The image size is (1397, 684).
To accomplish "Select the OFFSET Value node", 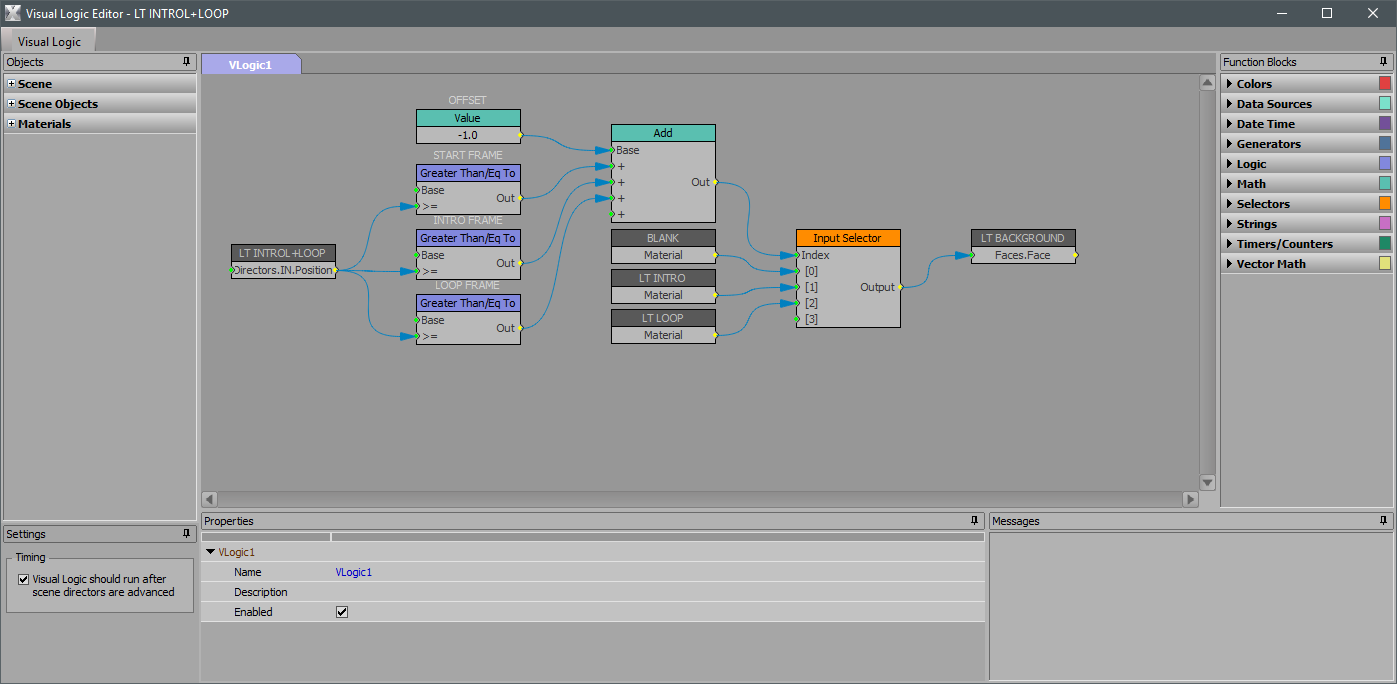I will (468, 118).
